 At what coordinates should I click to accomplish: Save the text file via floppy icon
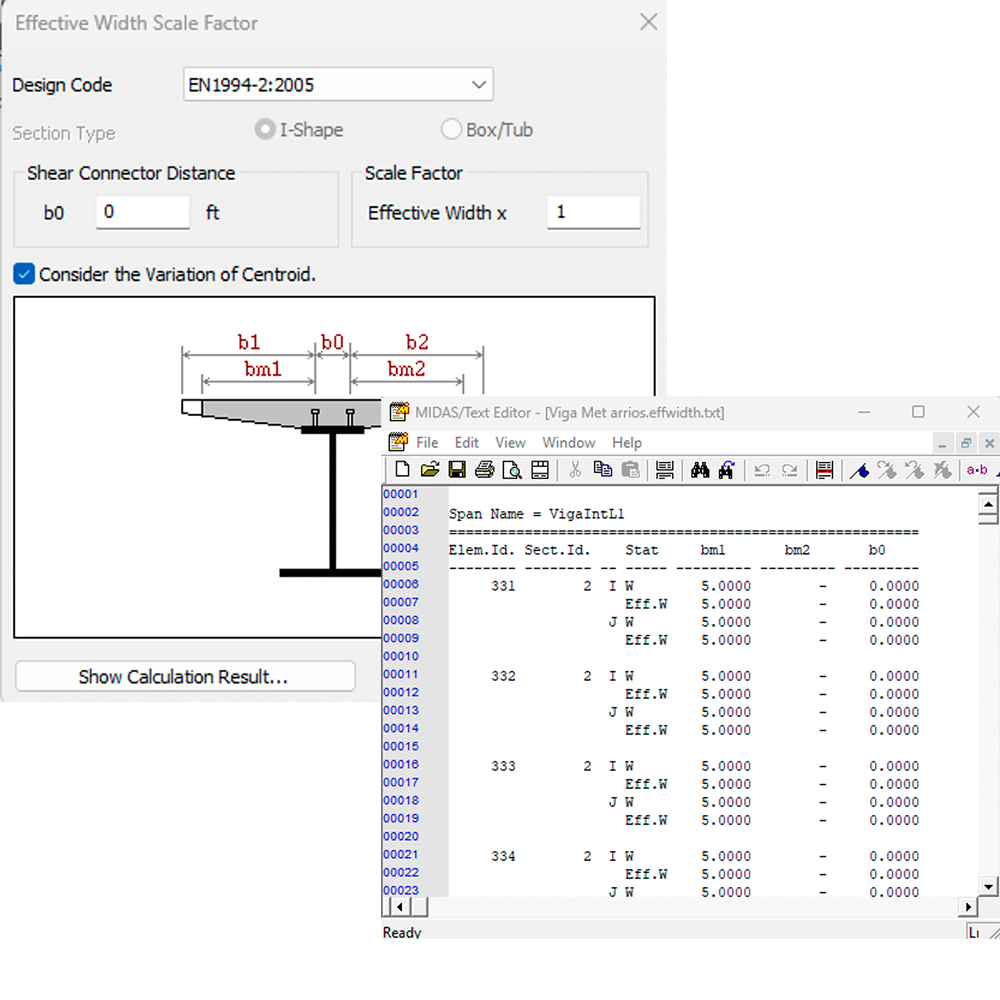coord(457,470)
